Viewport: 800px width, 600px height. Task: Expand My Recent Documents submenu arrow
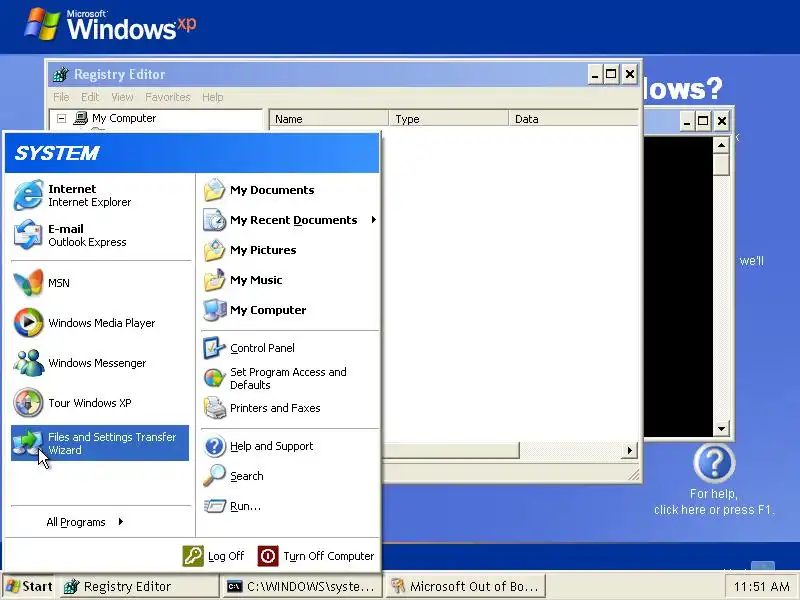[x=373, y=219]
